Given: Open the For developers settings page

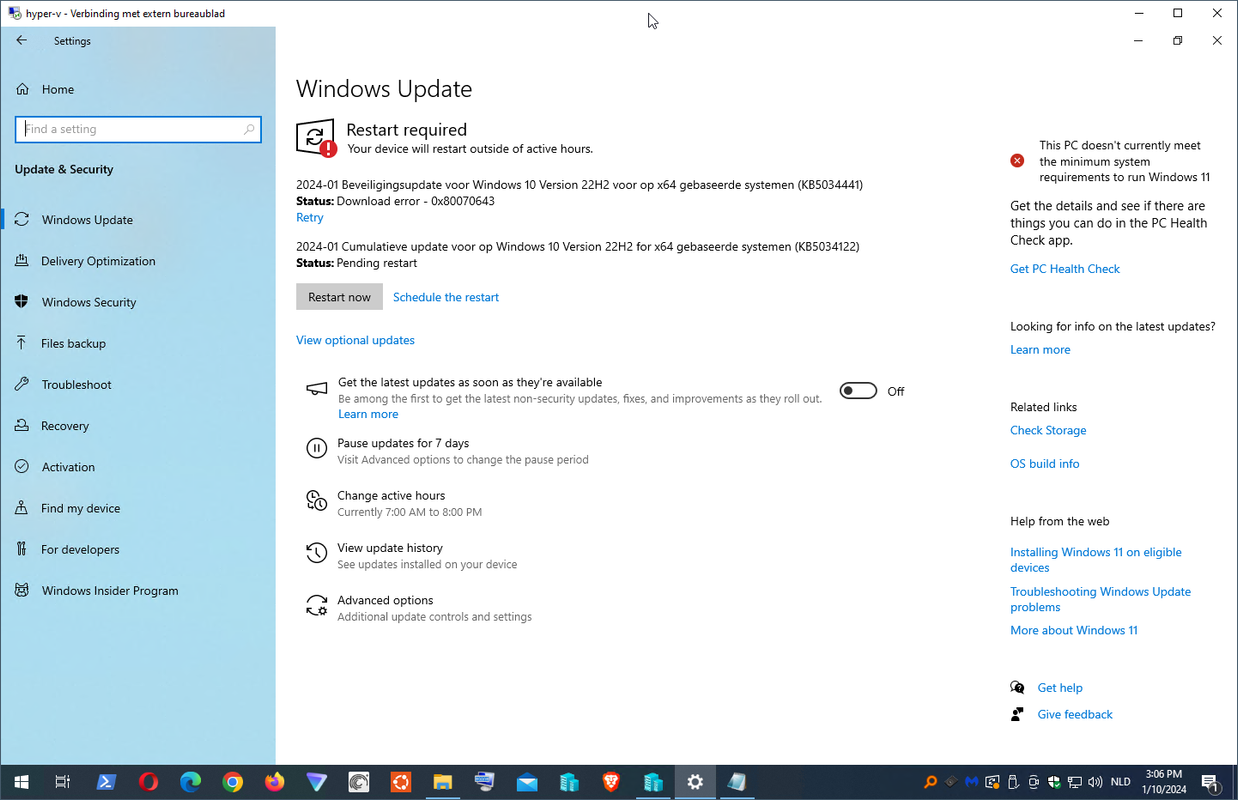Looking at the screenshot, I should [80, 549].
